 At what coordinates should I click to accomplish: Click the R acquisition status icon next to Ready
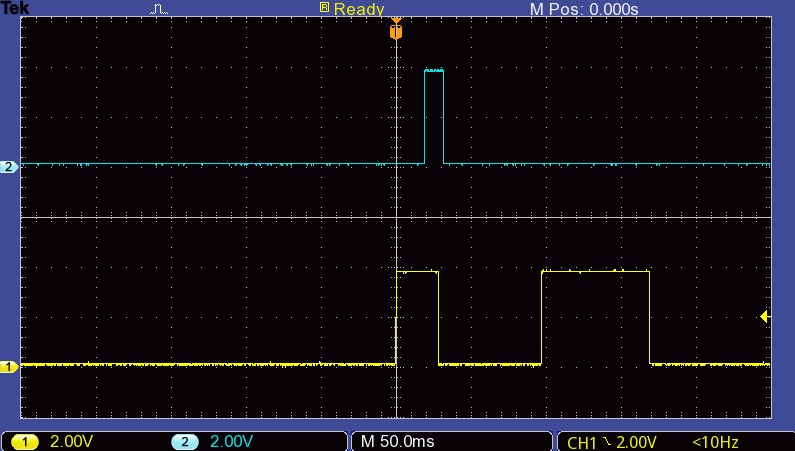(324, 7)
